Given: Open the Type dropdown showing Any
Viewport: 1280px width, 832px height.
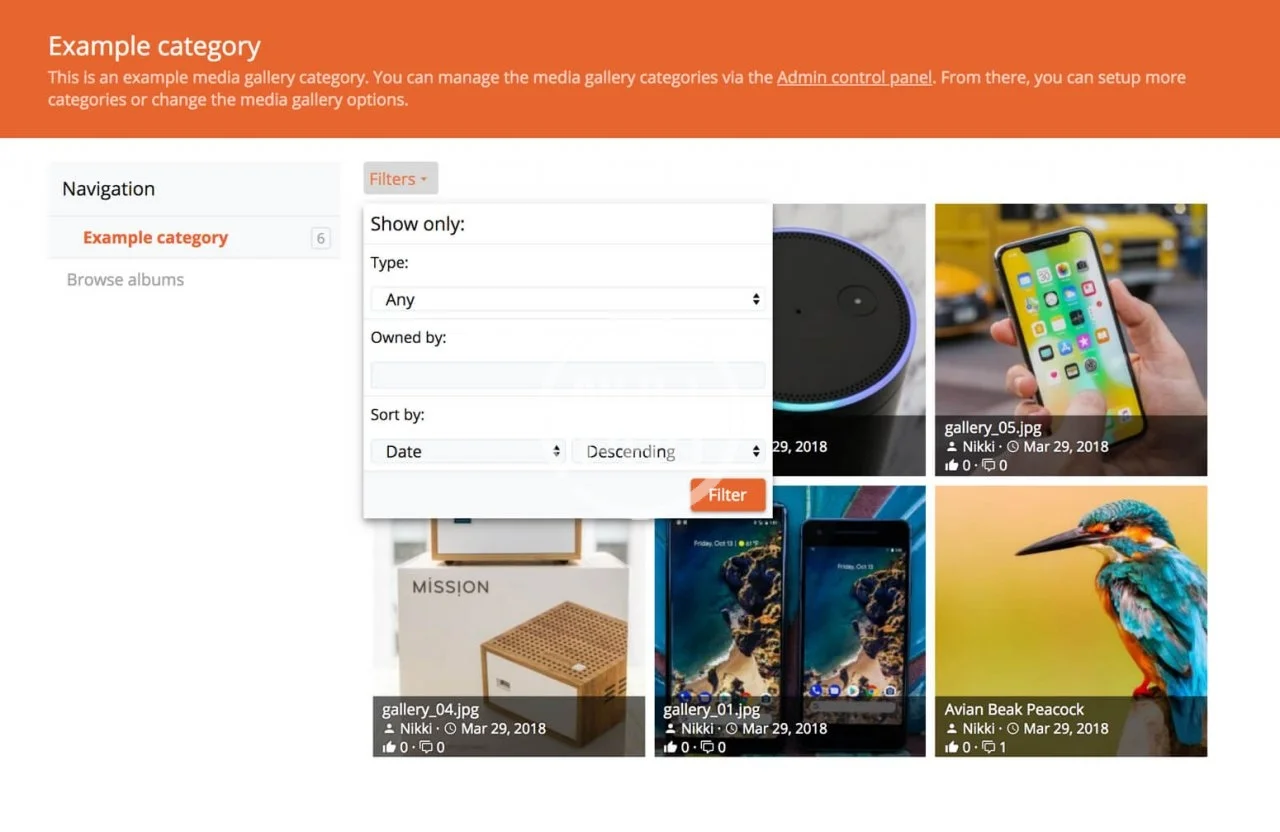Looking at the screenshot, I should click(x=567, y=299).
